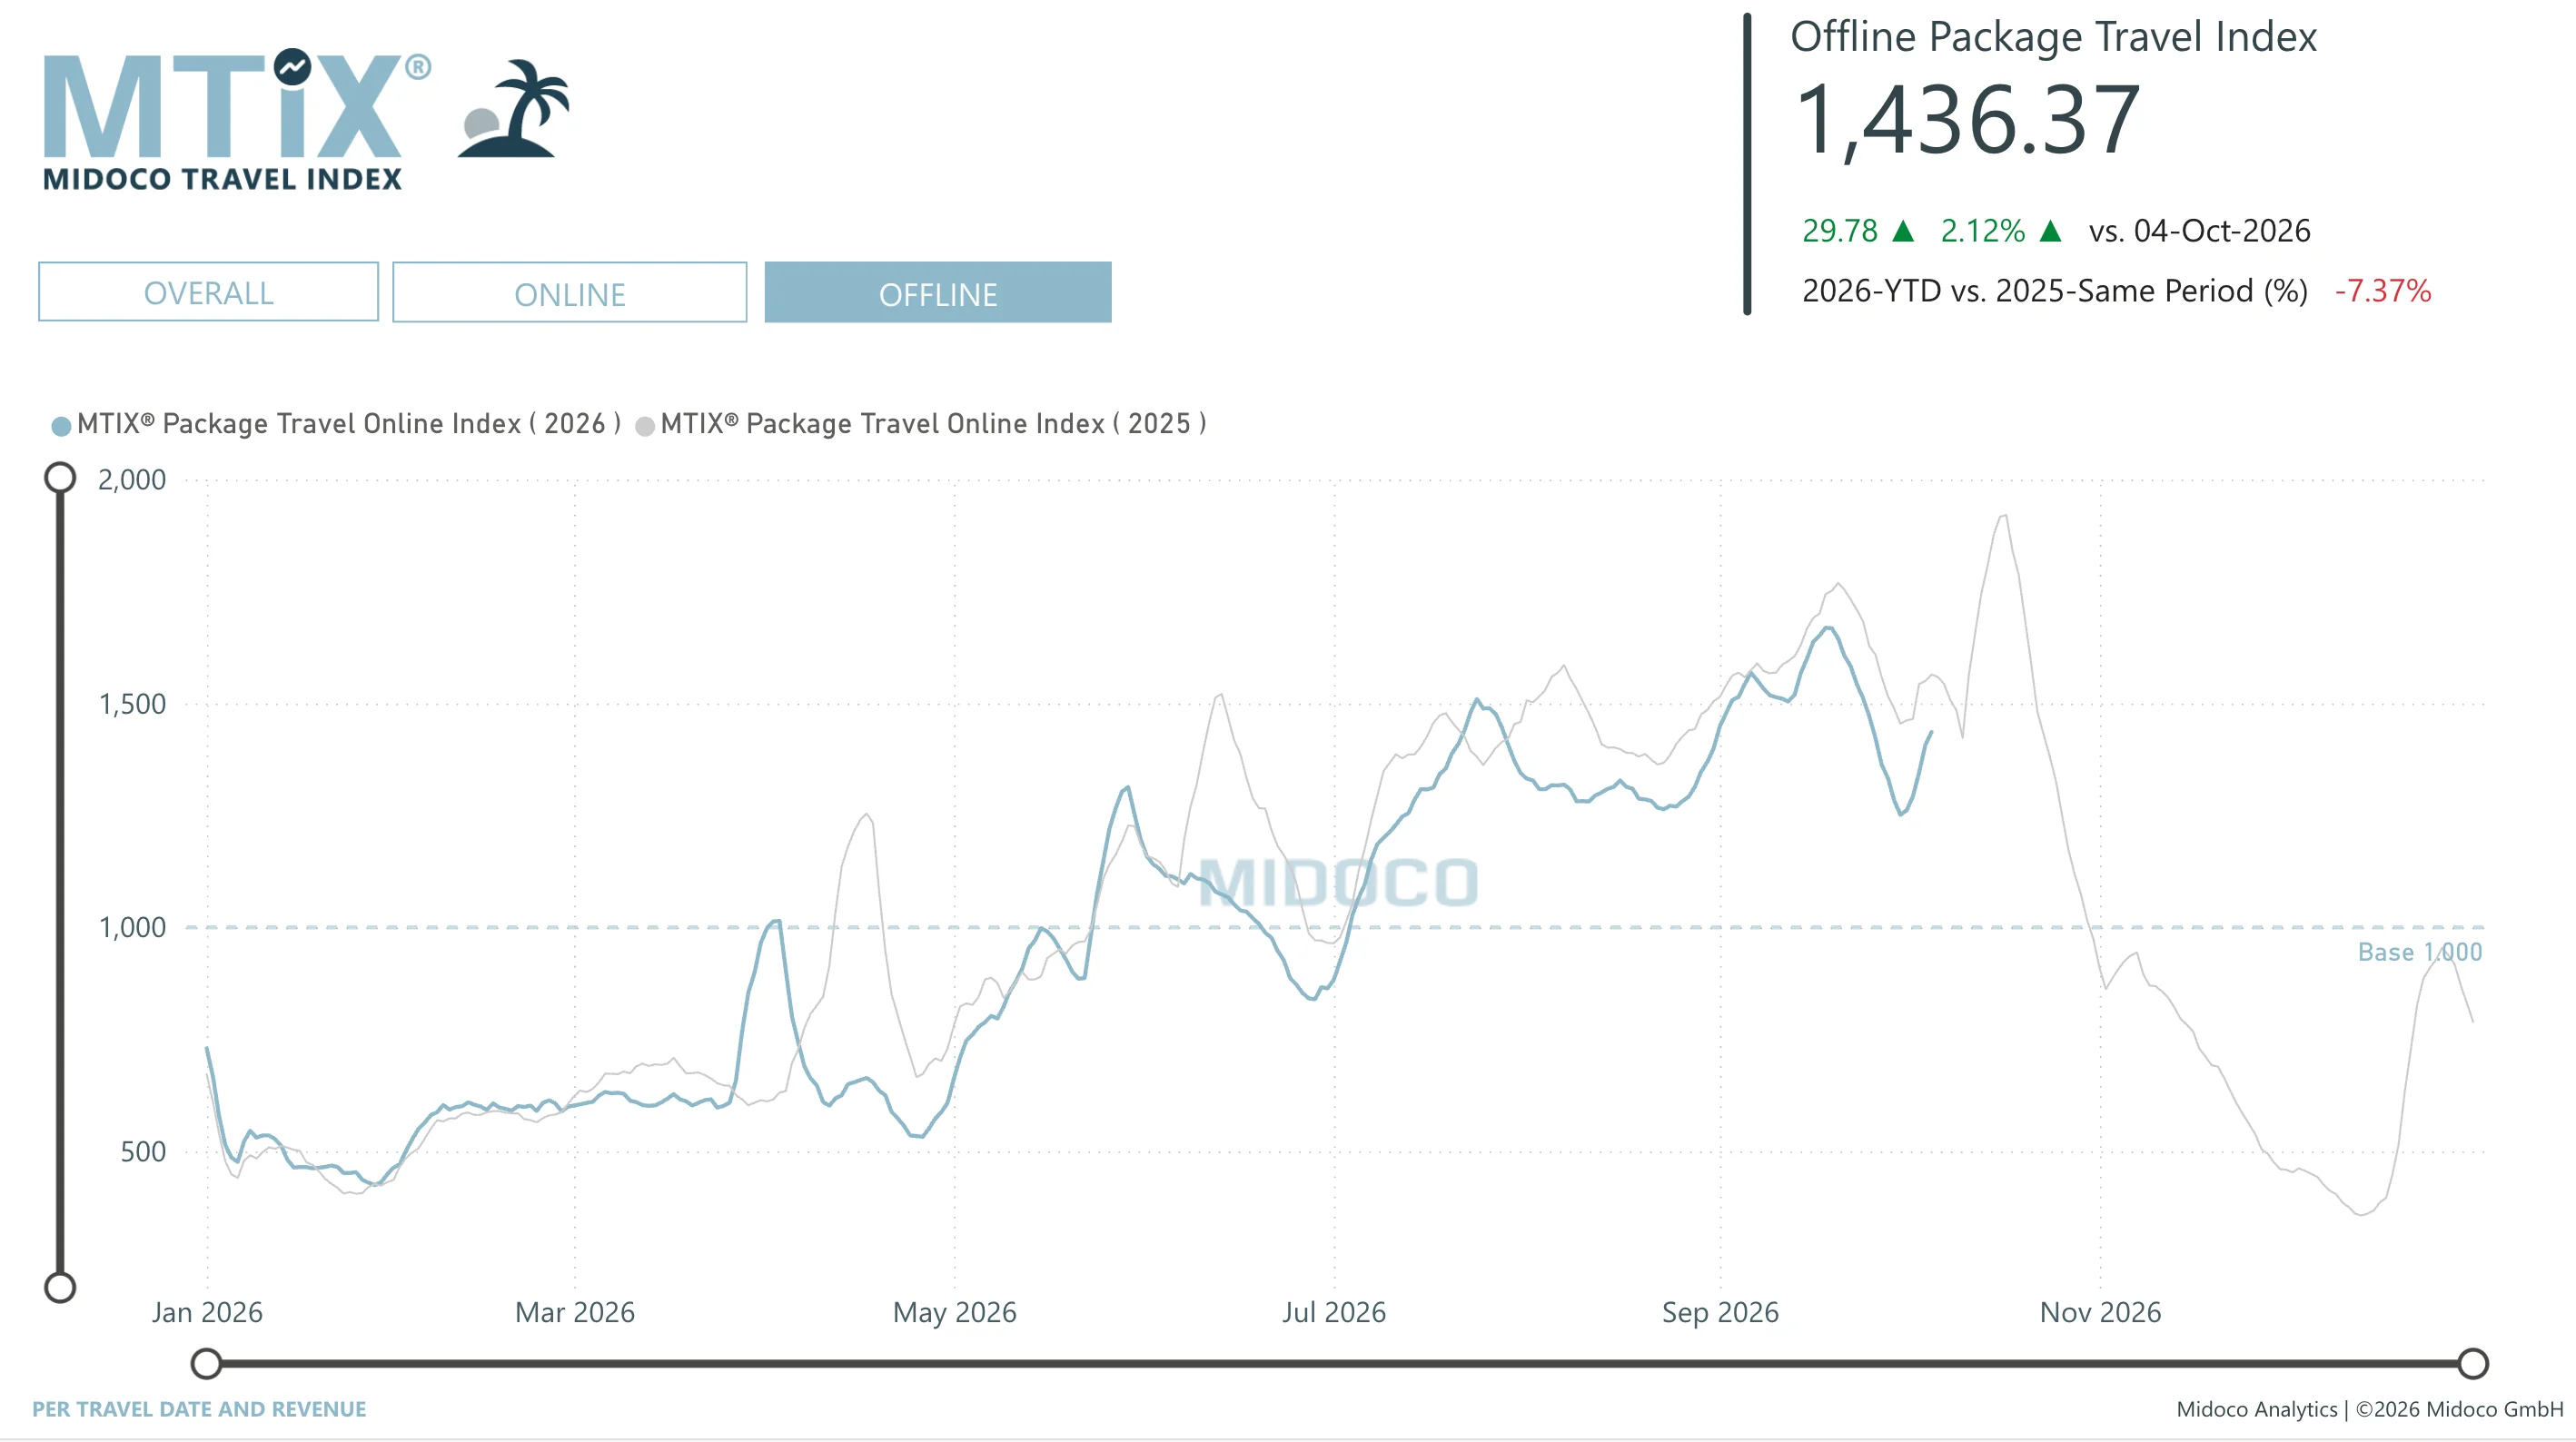Grab the top handle of vertical zoom slider
The image size is (2576, 1442).
pyautogui.click(x=60, y=478)
